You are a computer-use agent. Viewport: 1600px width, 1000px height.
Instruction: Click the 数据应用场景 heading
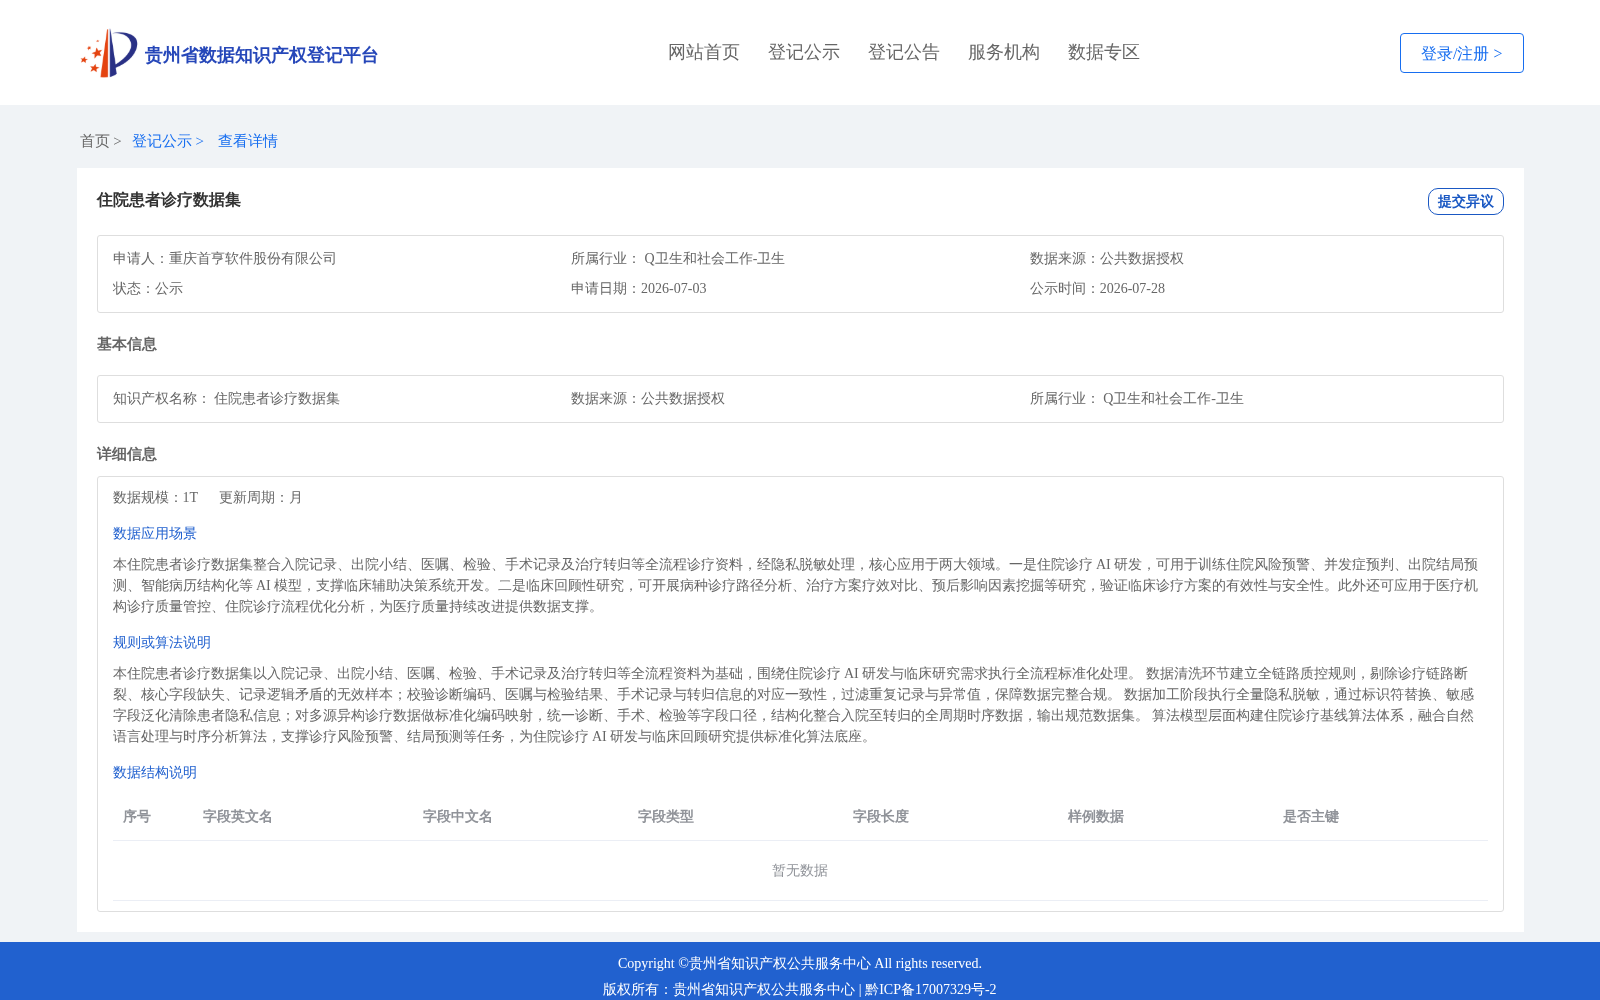click(155, 533)
